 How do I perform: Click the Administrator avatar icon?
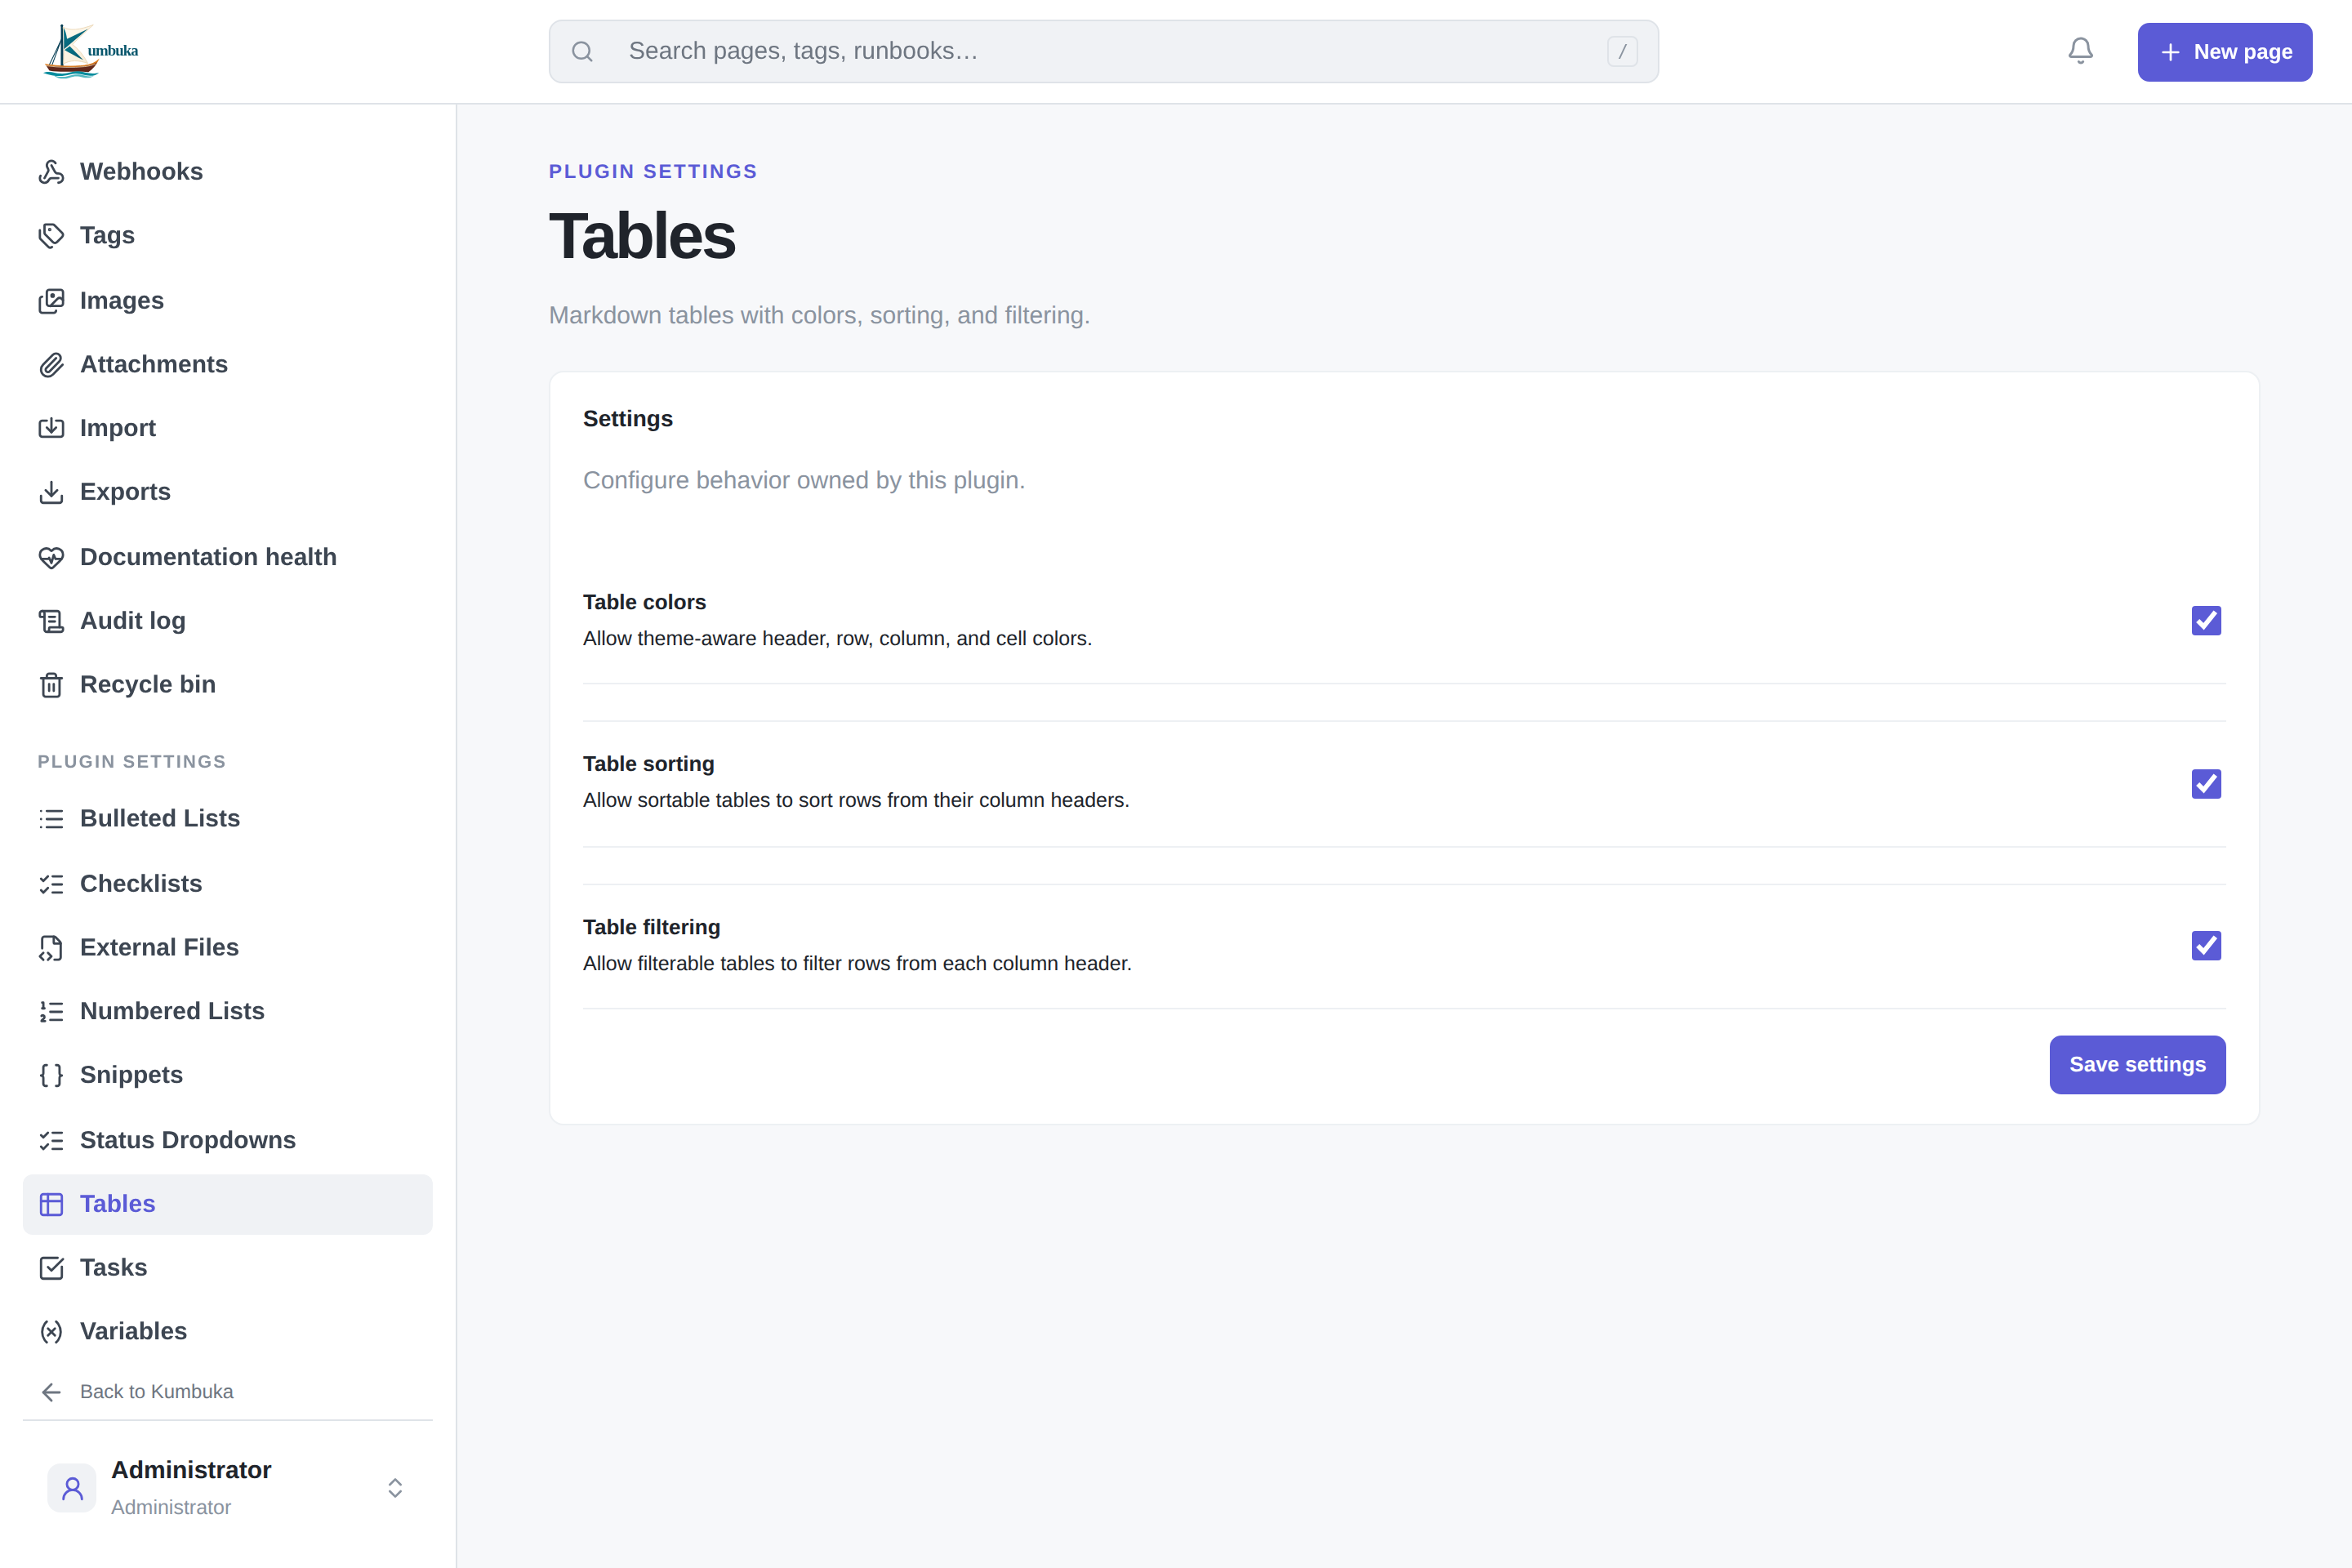pos(72,1488)
